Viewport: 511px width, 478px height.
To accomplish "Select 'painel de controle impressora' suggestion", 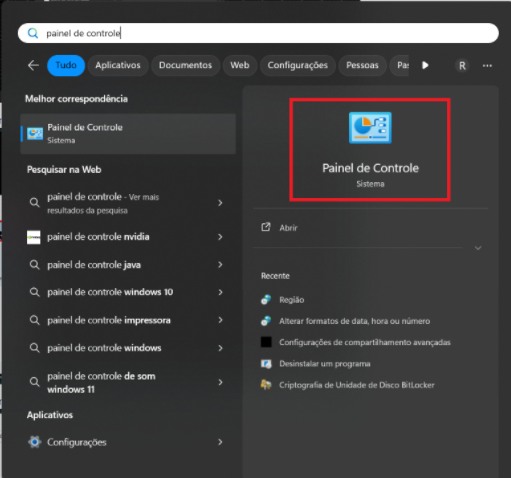I will coord(128,320).
